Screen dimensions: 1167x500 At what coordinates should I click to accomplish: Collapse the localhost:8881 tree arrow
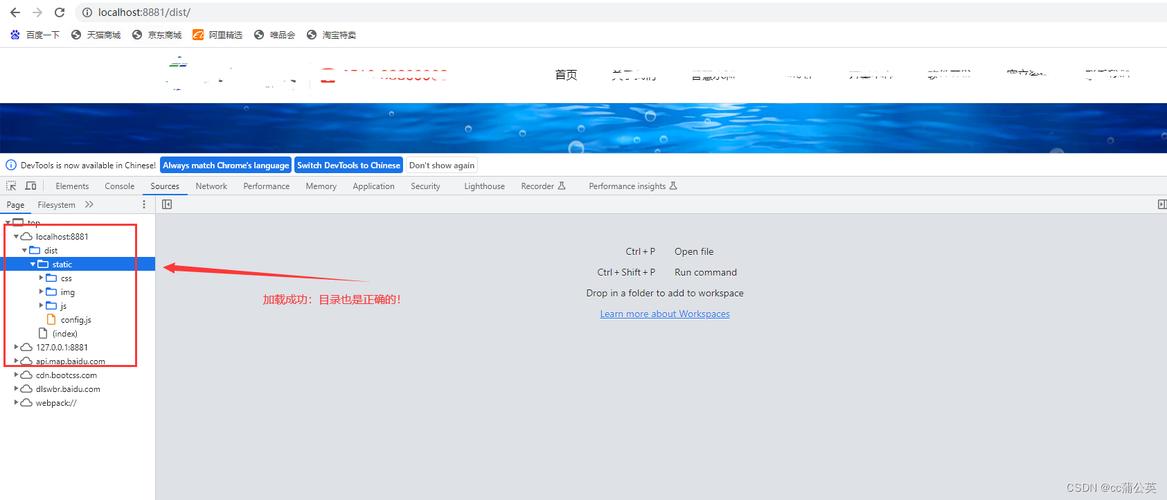click(x=16, y=237)
